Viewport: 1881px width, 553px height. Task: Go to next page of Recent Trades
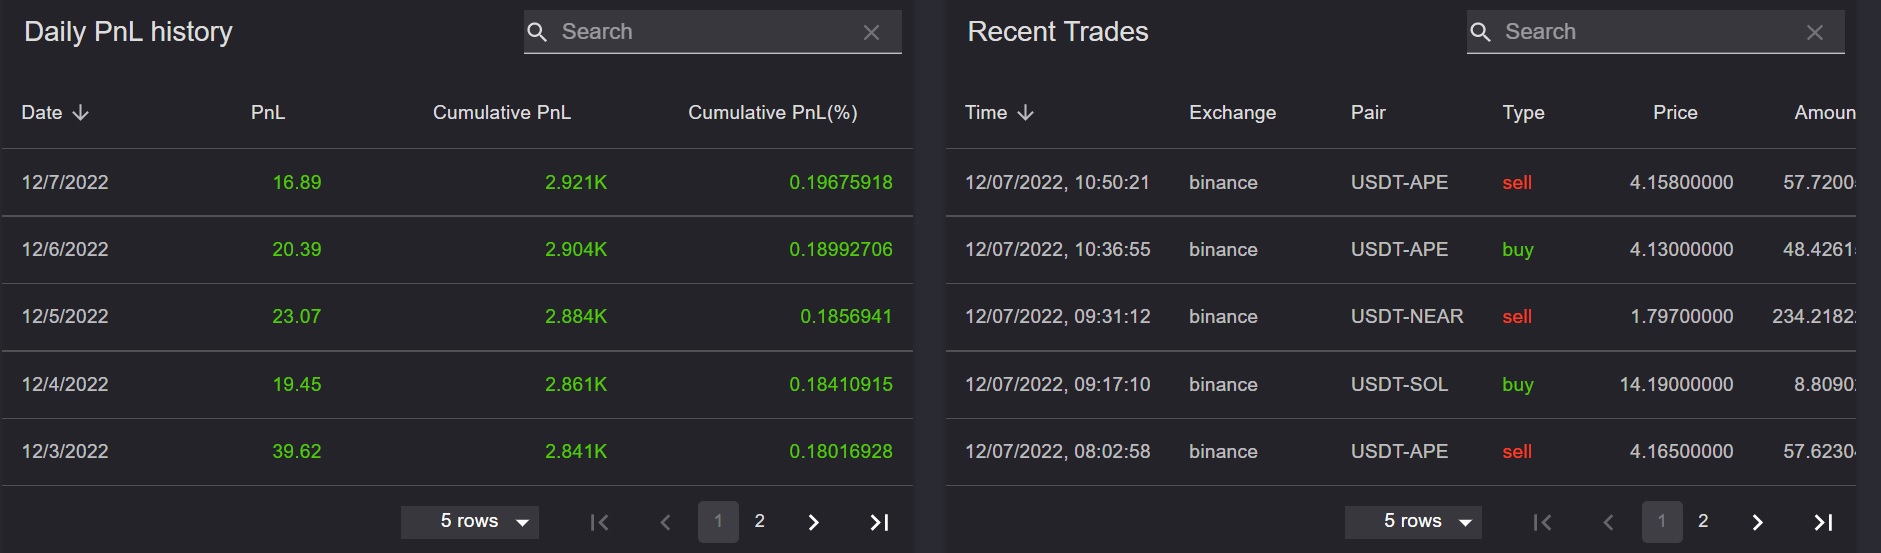1757,522
